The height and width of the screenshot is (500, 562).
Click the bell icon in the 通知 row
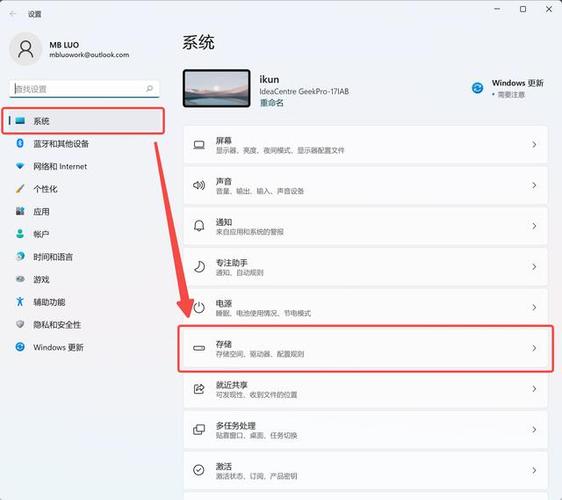[x=199, y=226]
